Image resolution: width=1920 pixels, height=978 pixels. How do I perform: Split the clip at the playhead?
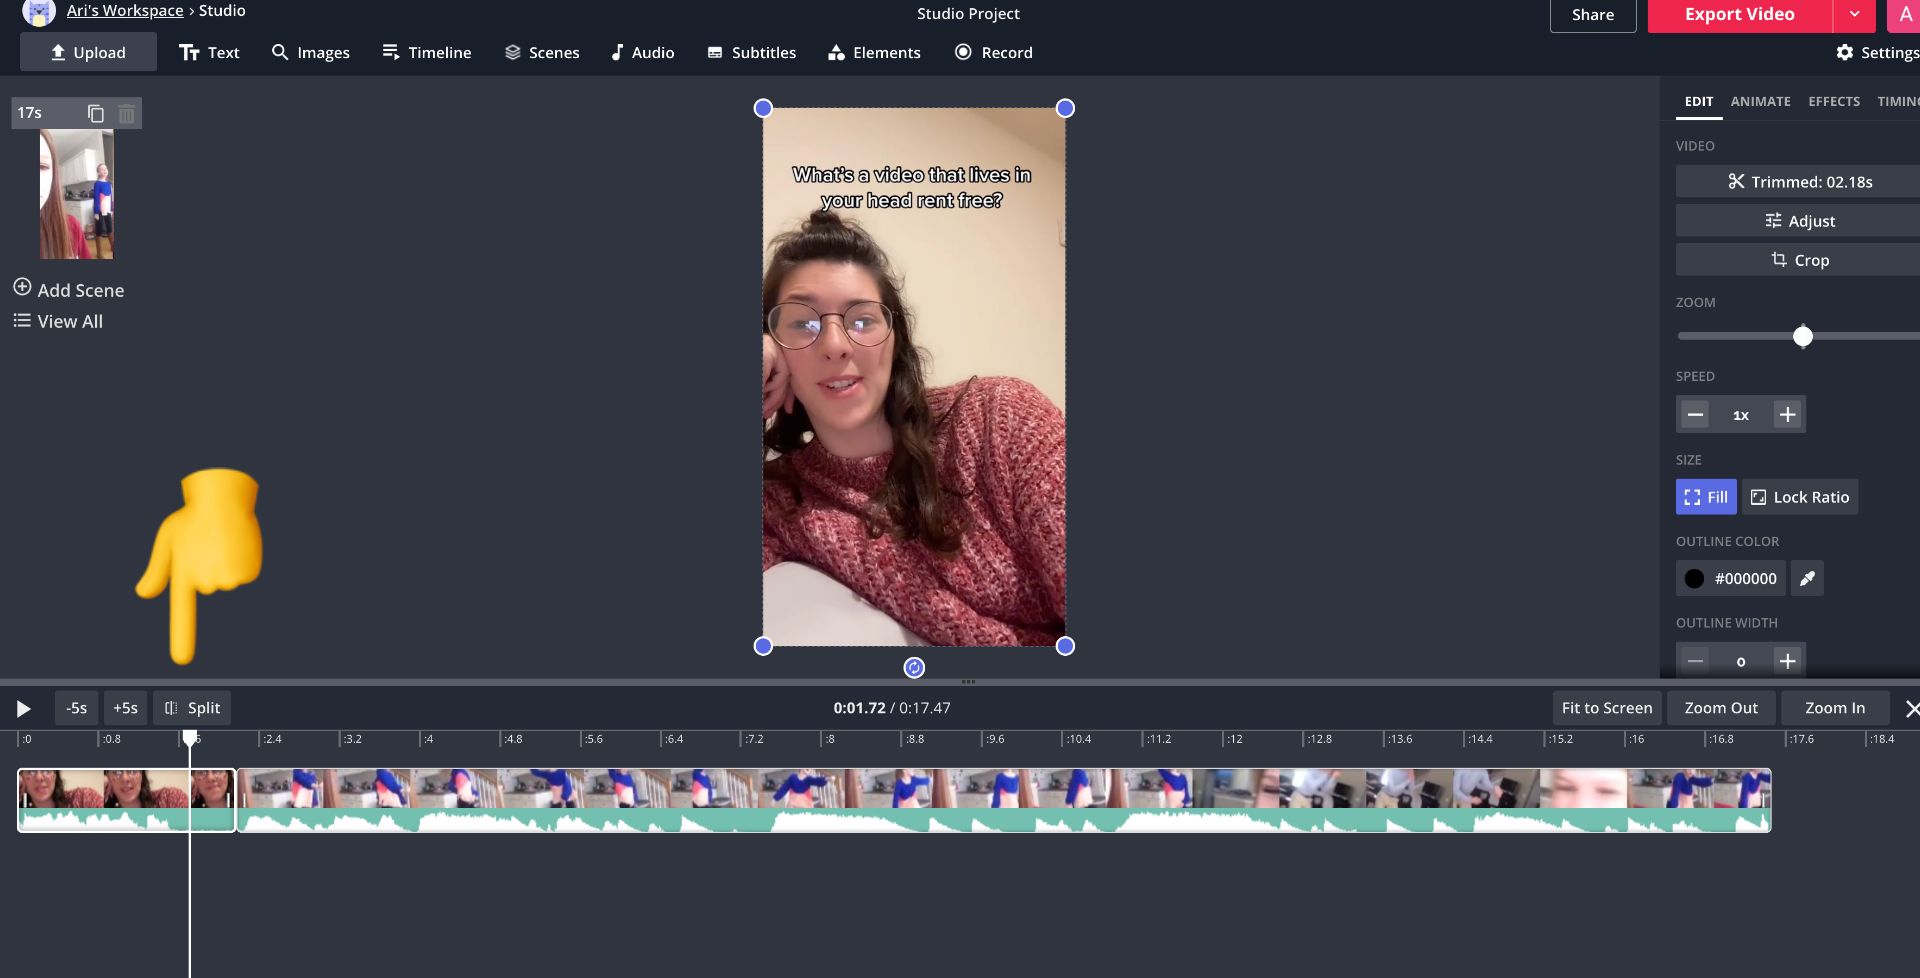(192, 707)
